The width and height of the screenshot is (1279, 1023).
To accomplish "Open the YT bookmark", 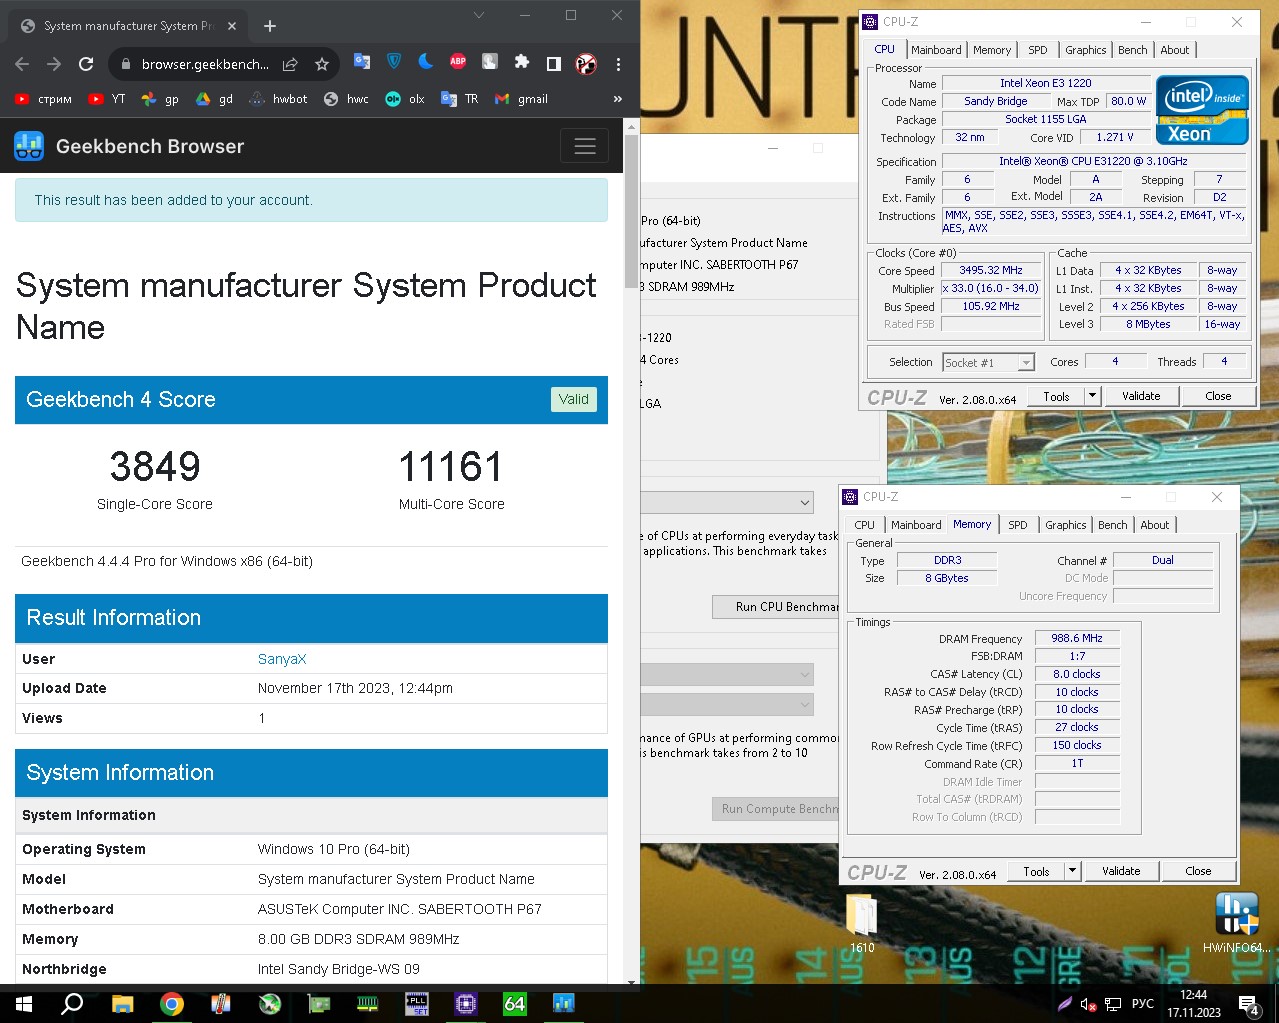I will pos(107,99).
